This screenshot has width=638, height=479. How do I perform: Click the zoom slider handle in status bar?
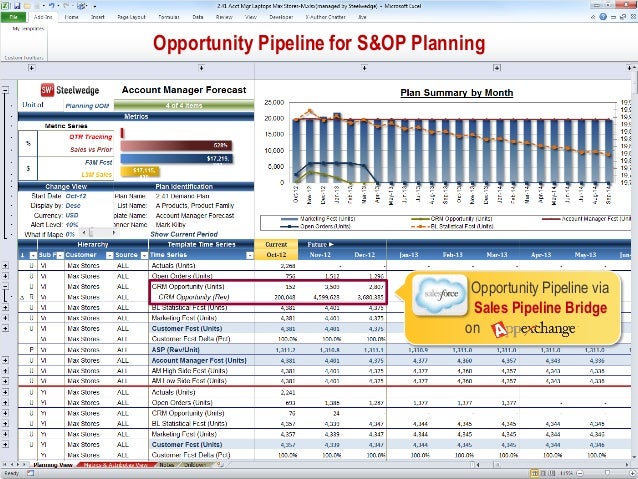(x=607, y=473)
